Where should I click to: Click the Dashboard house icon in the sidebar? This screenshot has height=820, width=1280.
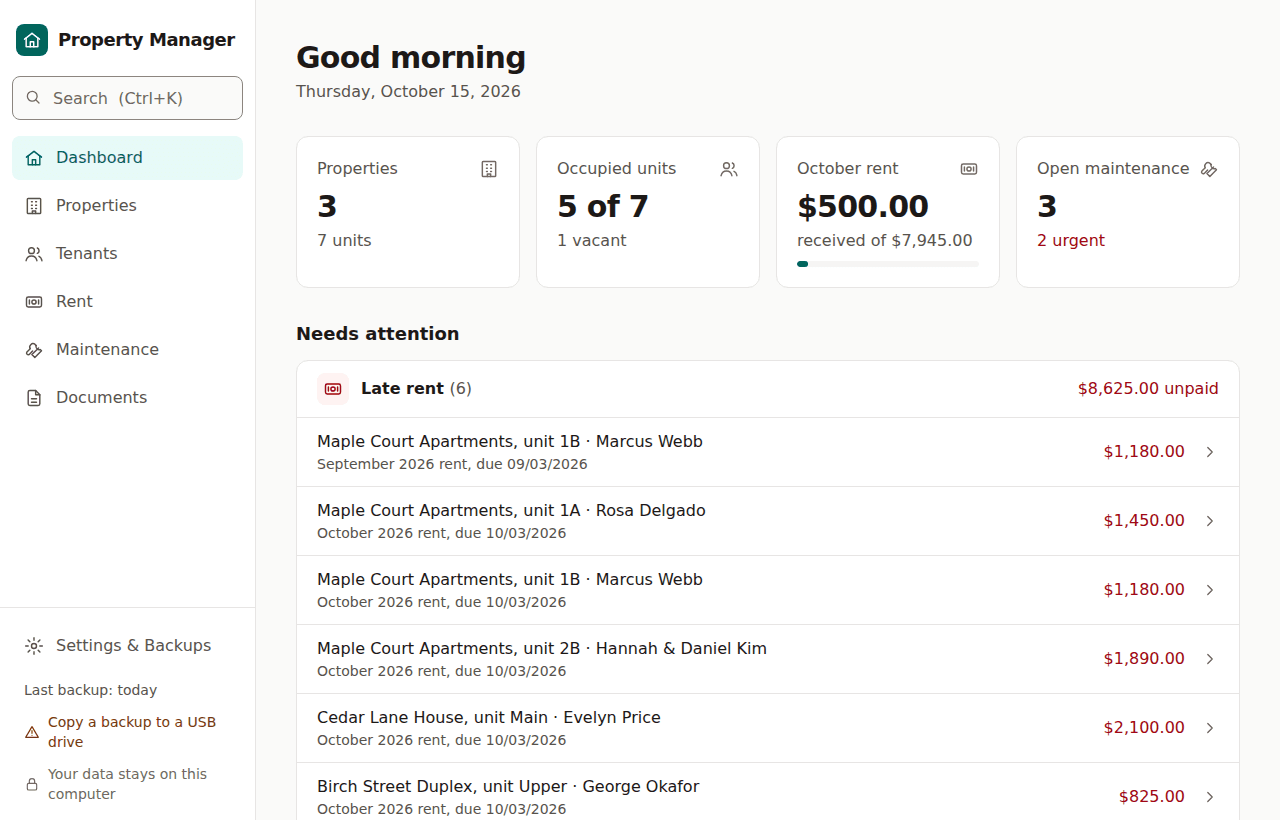(x=34, y=158)
